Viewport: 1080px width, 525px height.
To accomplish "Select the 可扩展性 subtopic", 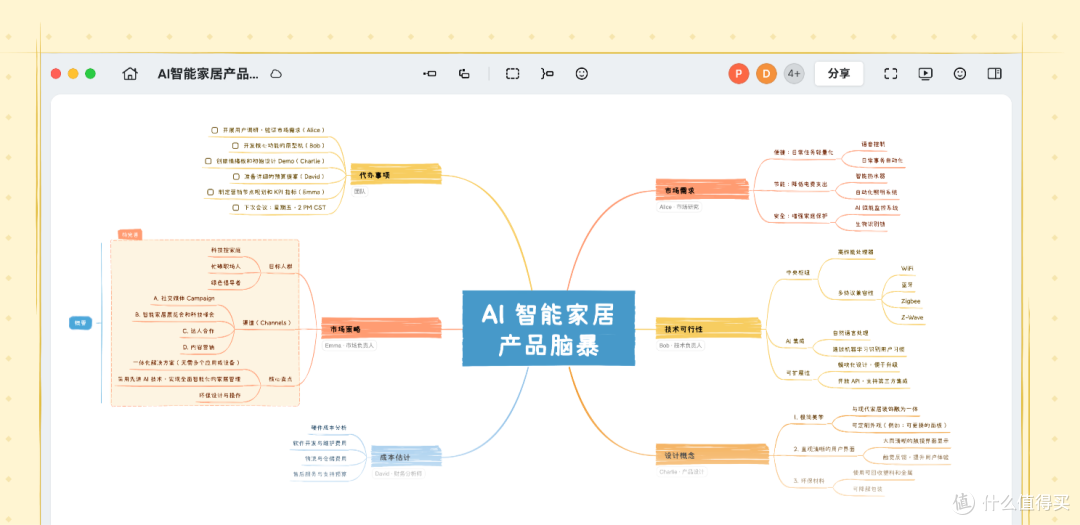I will point(798,373).
